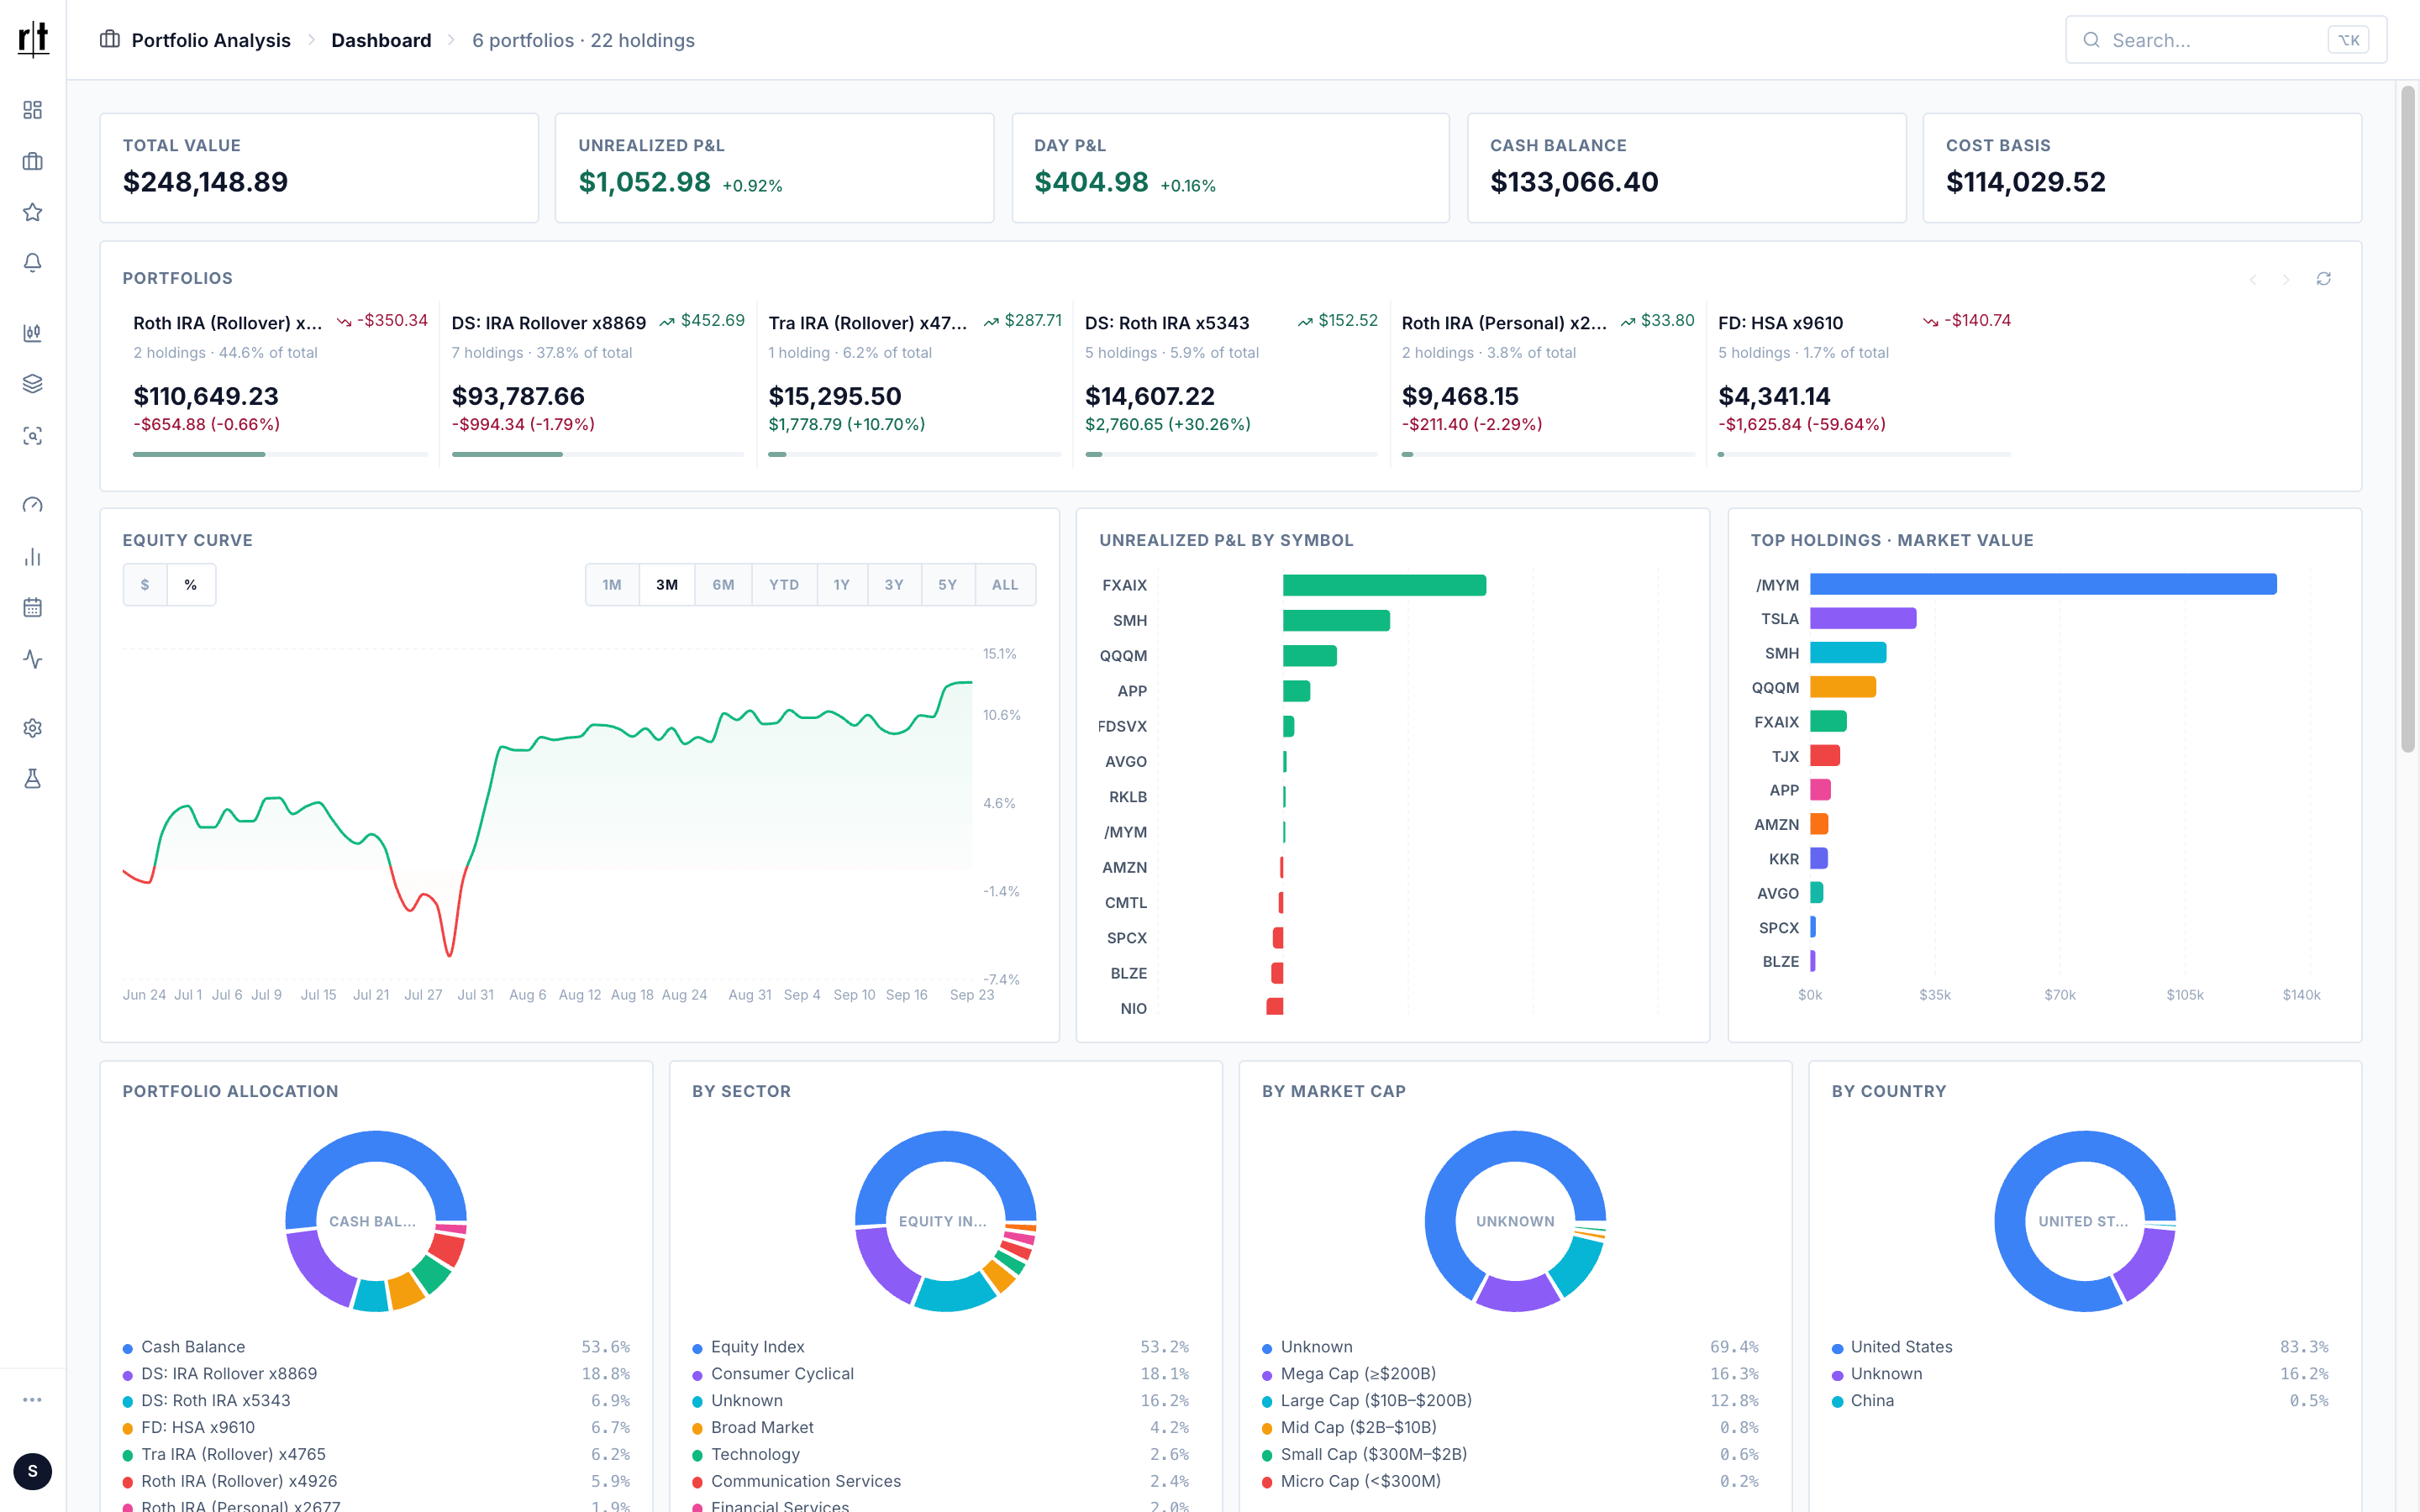Select the 3Y time range

click(894, 585)
